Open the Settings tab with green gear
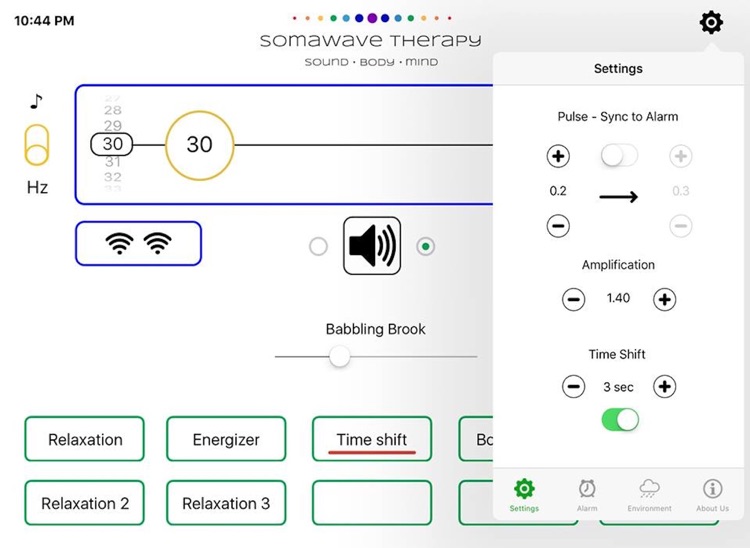The height and width of the screenshot is (548, 750). (524, 495)
